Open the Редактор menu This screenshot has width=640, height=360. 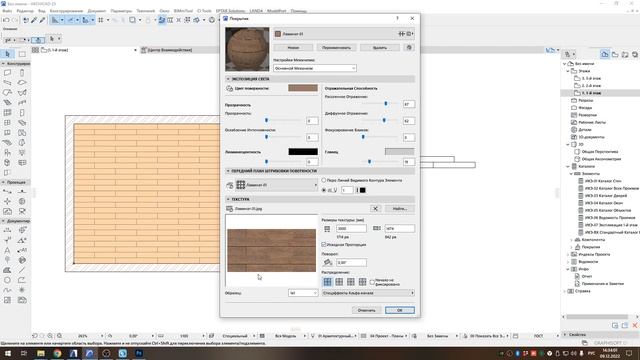pos(25,11)
